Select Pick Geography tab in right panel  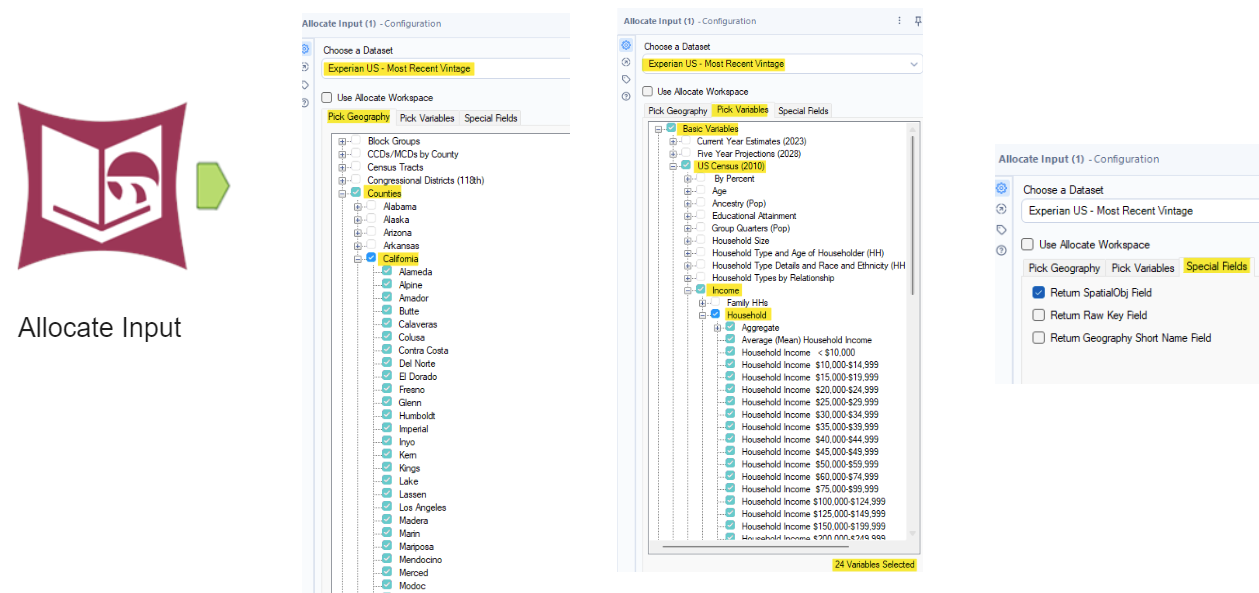click(x=1064, y=268)
